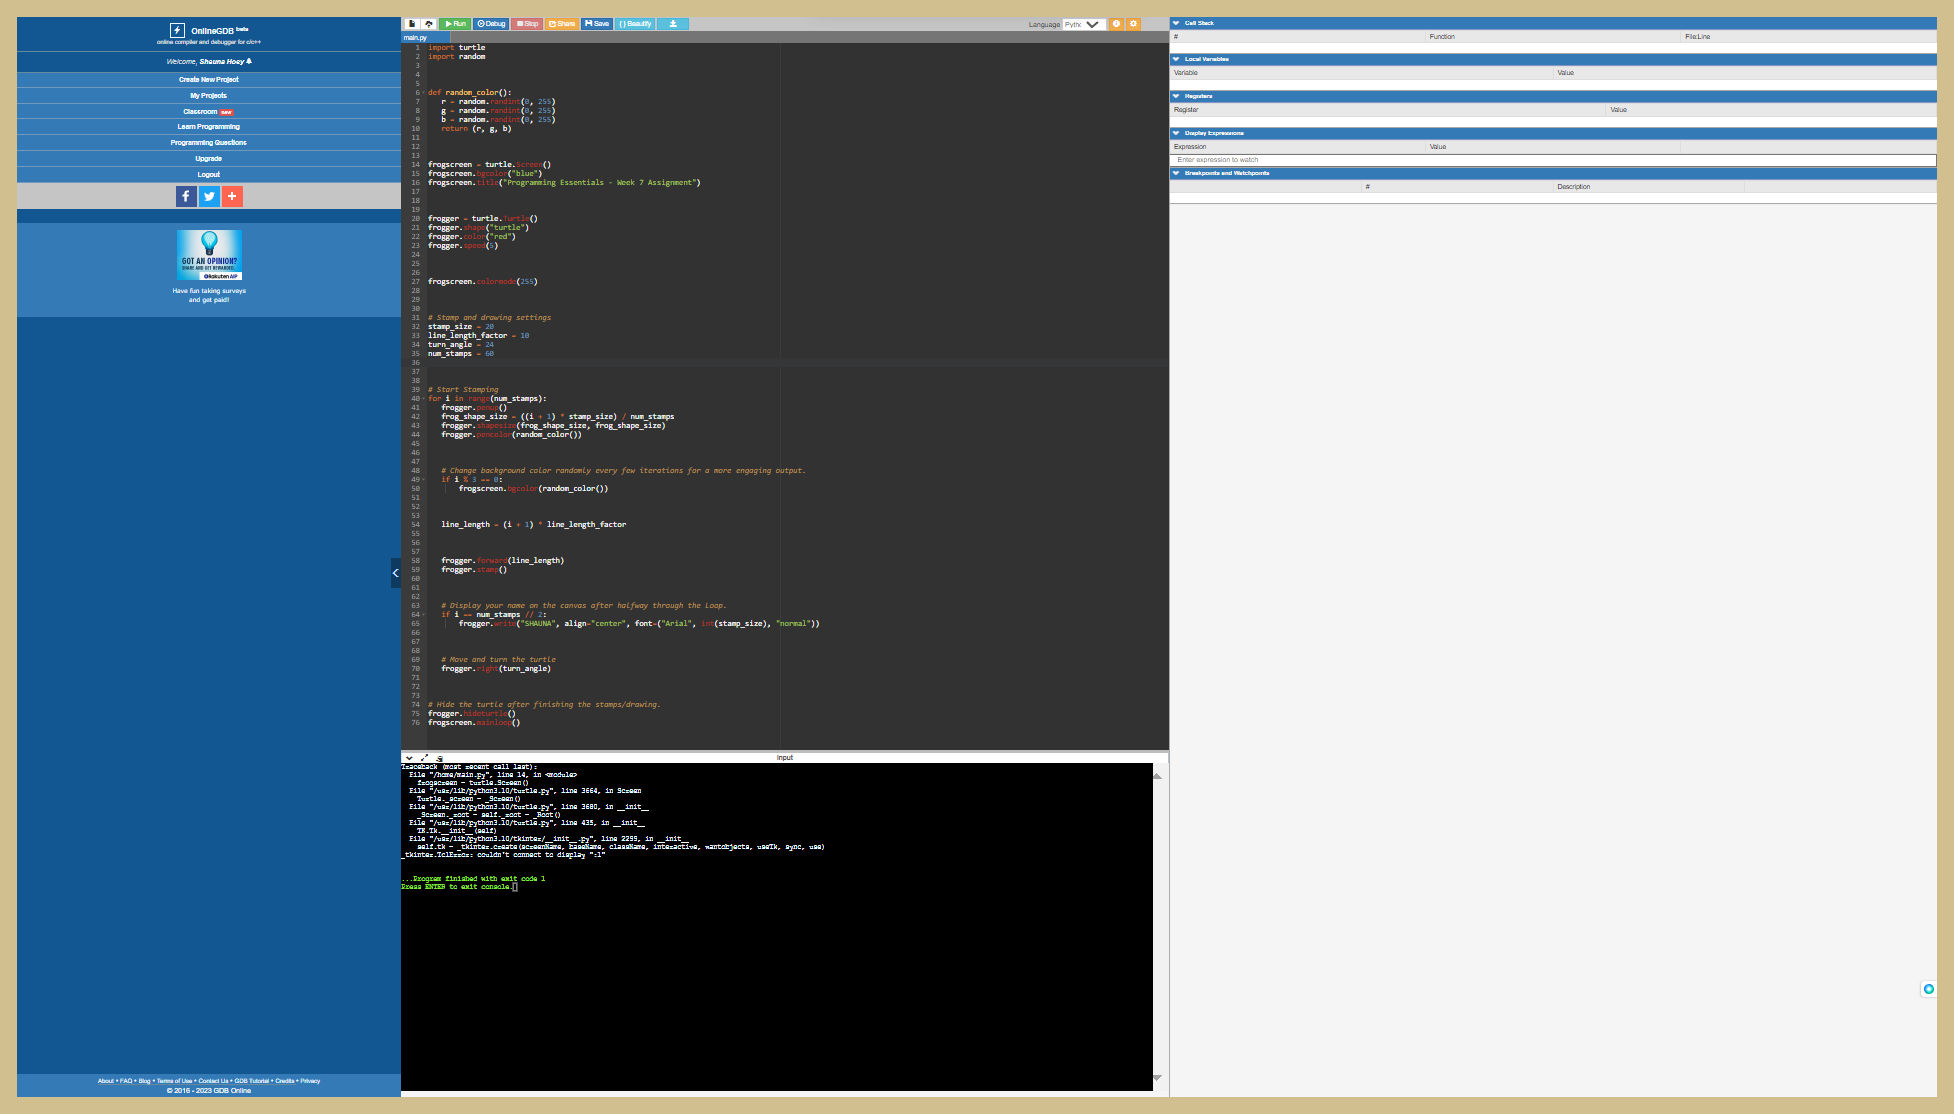The width and height of the screenshot is (1954, 1114).
Task: Open the Privacy footer link
Action: [310, 1081]
